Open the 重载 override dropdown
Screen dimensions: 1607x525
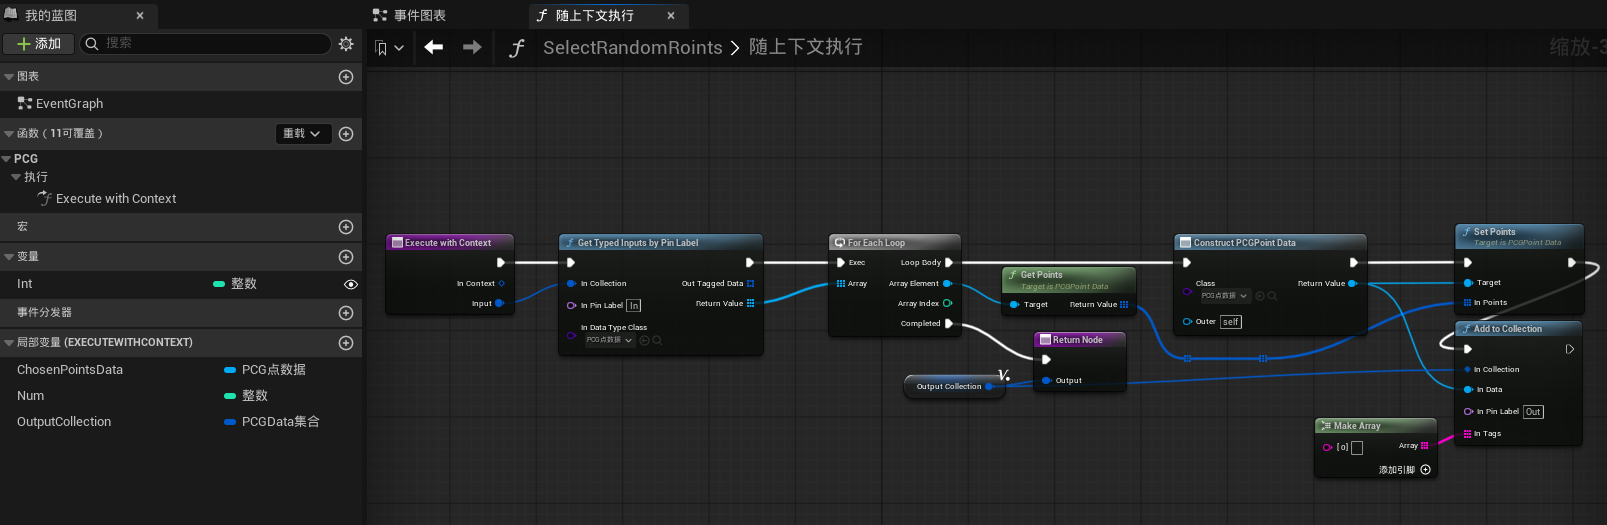(303, 134)
